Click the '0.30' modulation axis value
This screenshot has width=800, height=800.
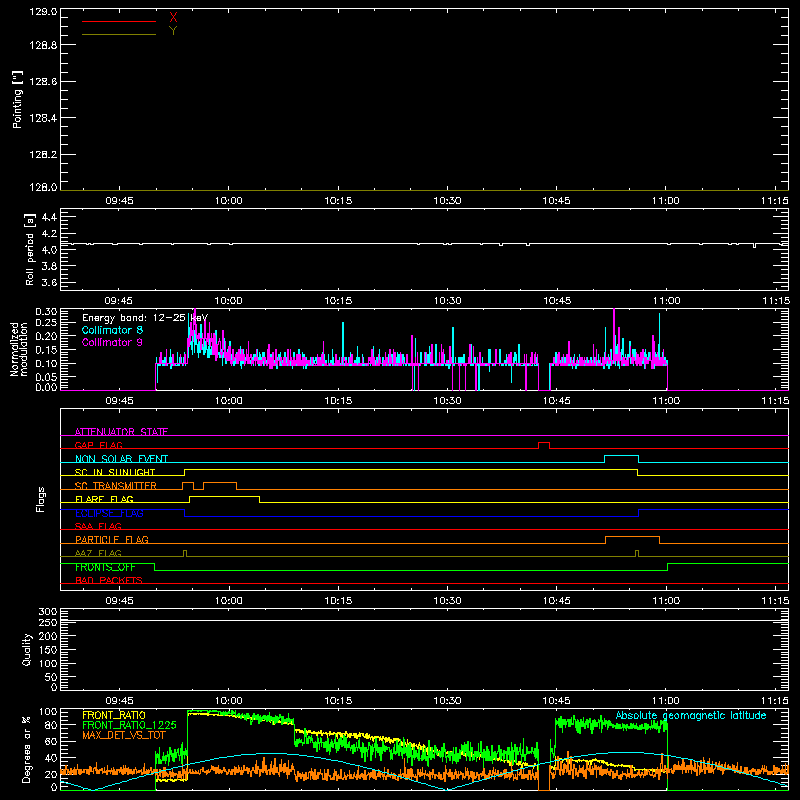pyautogui.click(x=46, y=312)
